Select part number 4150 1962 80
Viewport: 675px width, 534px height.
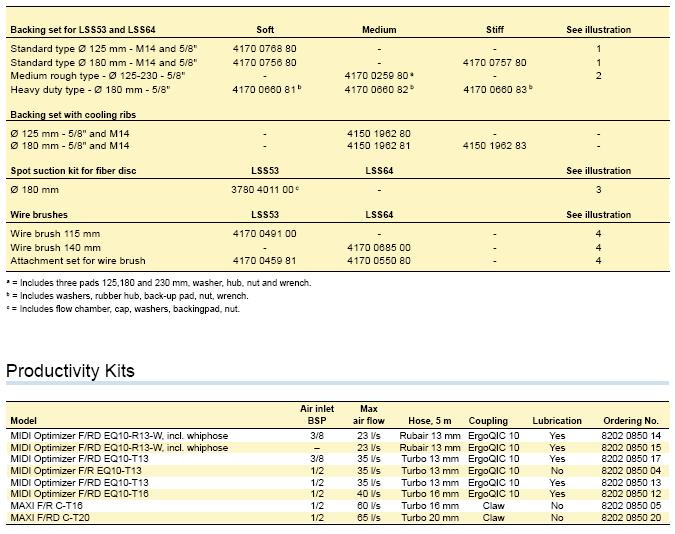pyautogui.click(x=379, y=134)
